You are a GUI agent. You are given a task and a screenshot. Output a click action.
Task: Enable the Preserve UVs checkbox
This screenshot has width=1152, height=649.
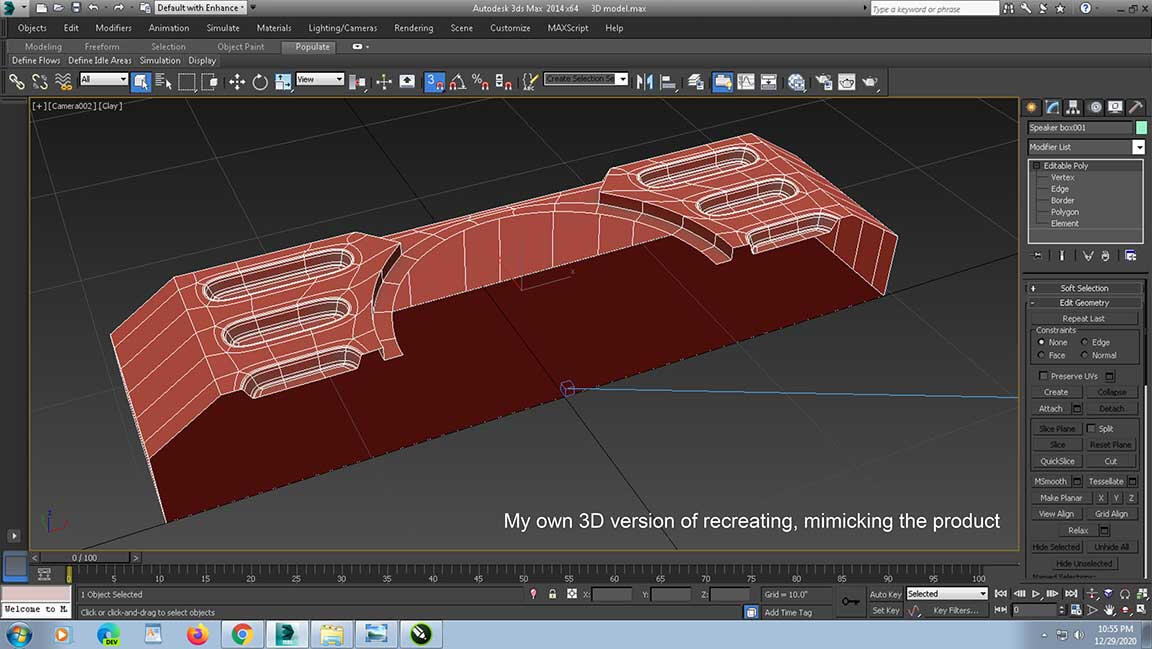click(1044, 376)
